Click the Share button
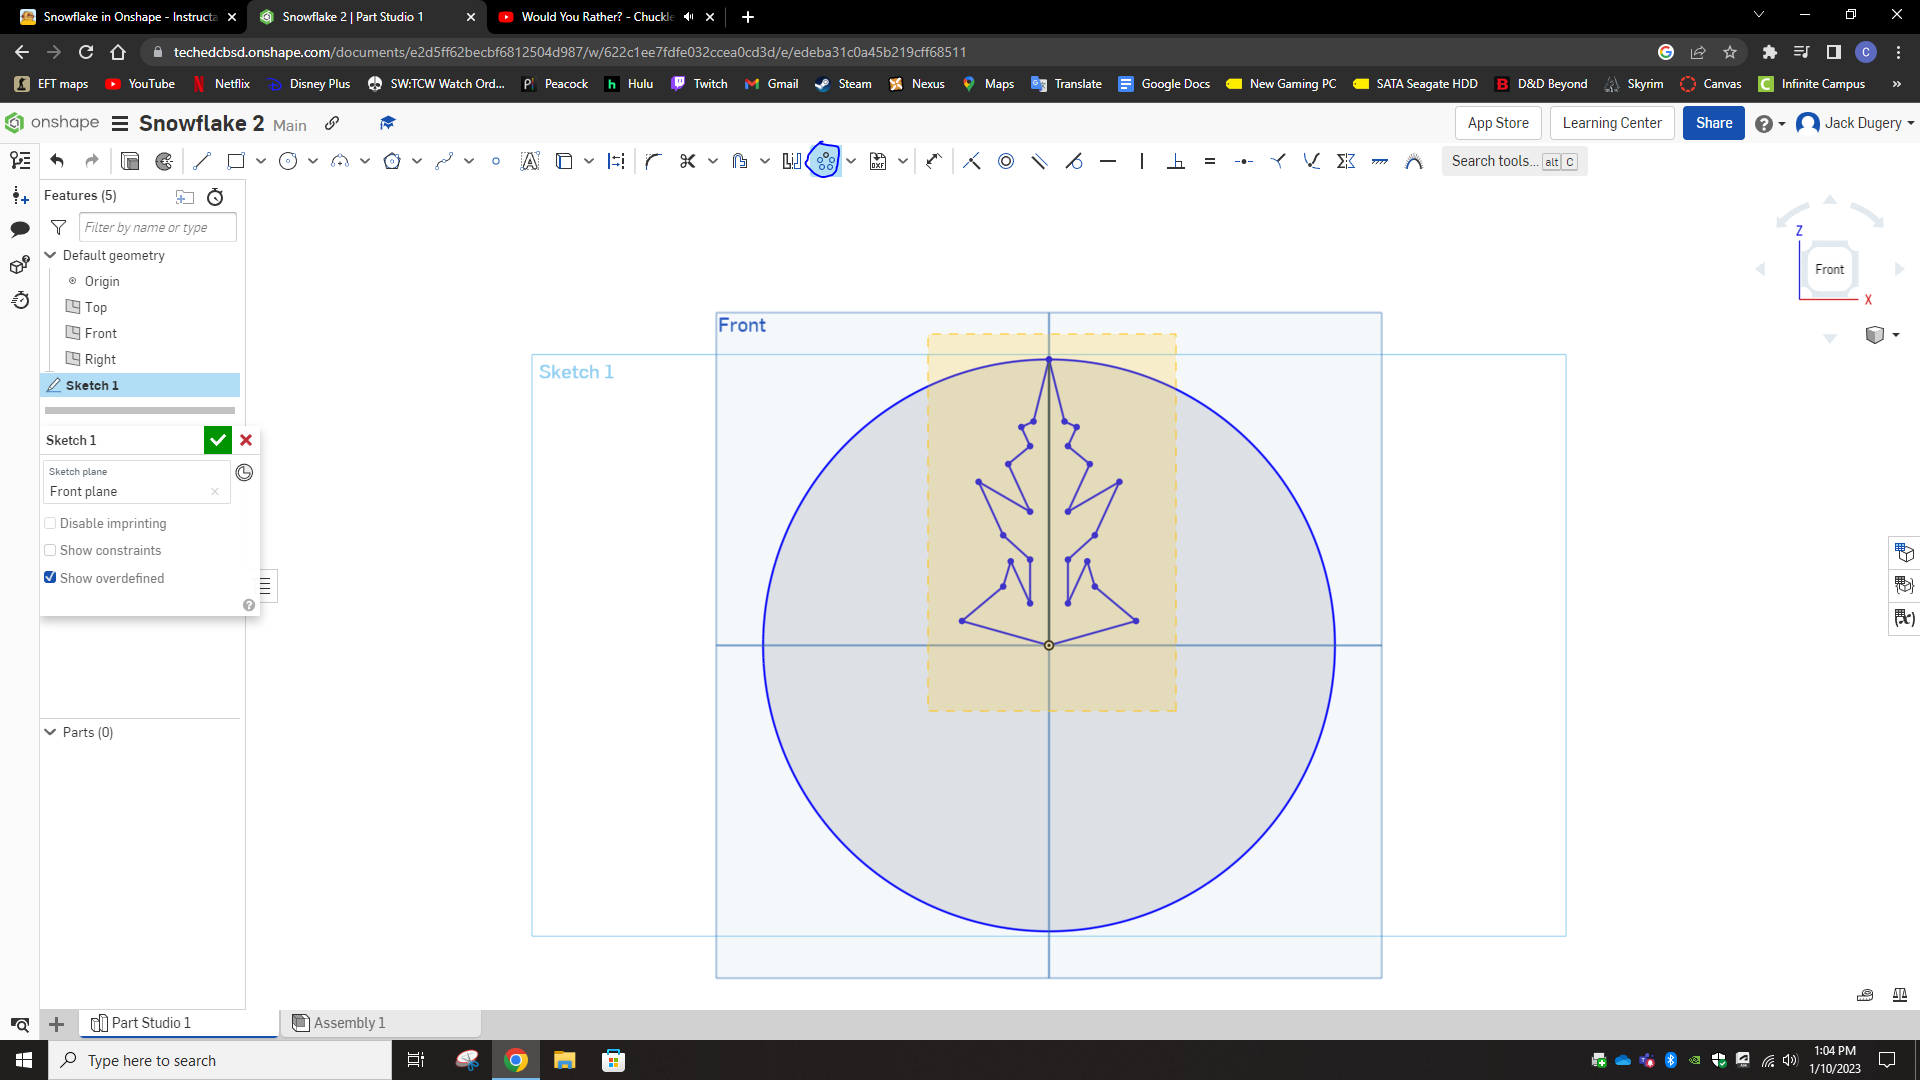Screen dimensions: 1920x1080 [1713, 122]
